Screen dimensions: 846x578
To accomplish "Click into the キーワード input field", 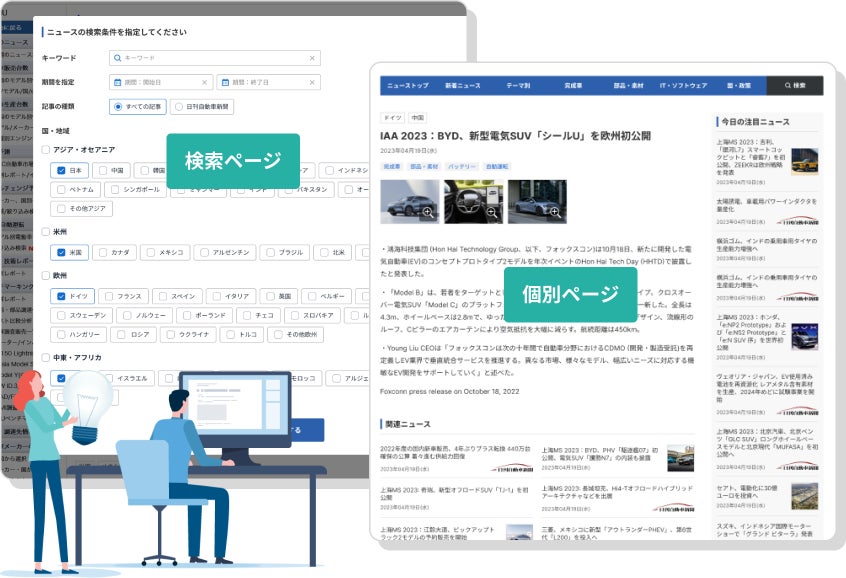I will pos(215,58).
